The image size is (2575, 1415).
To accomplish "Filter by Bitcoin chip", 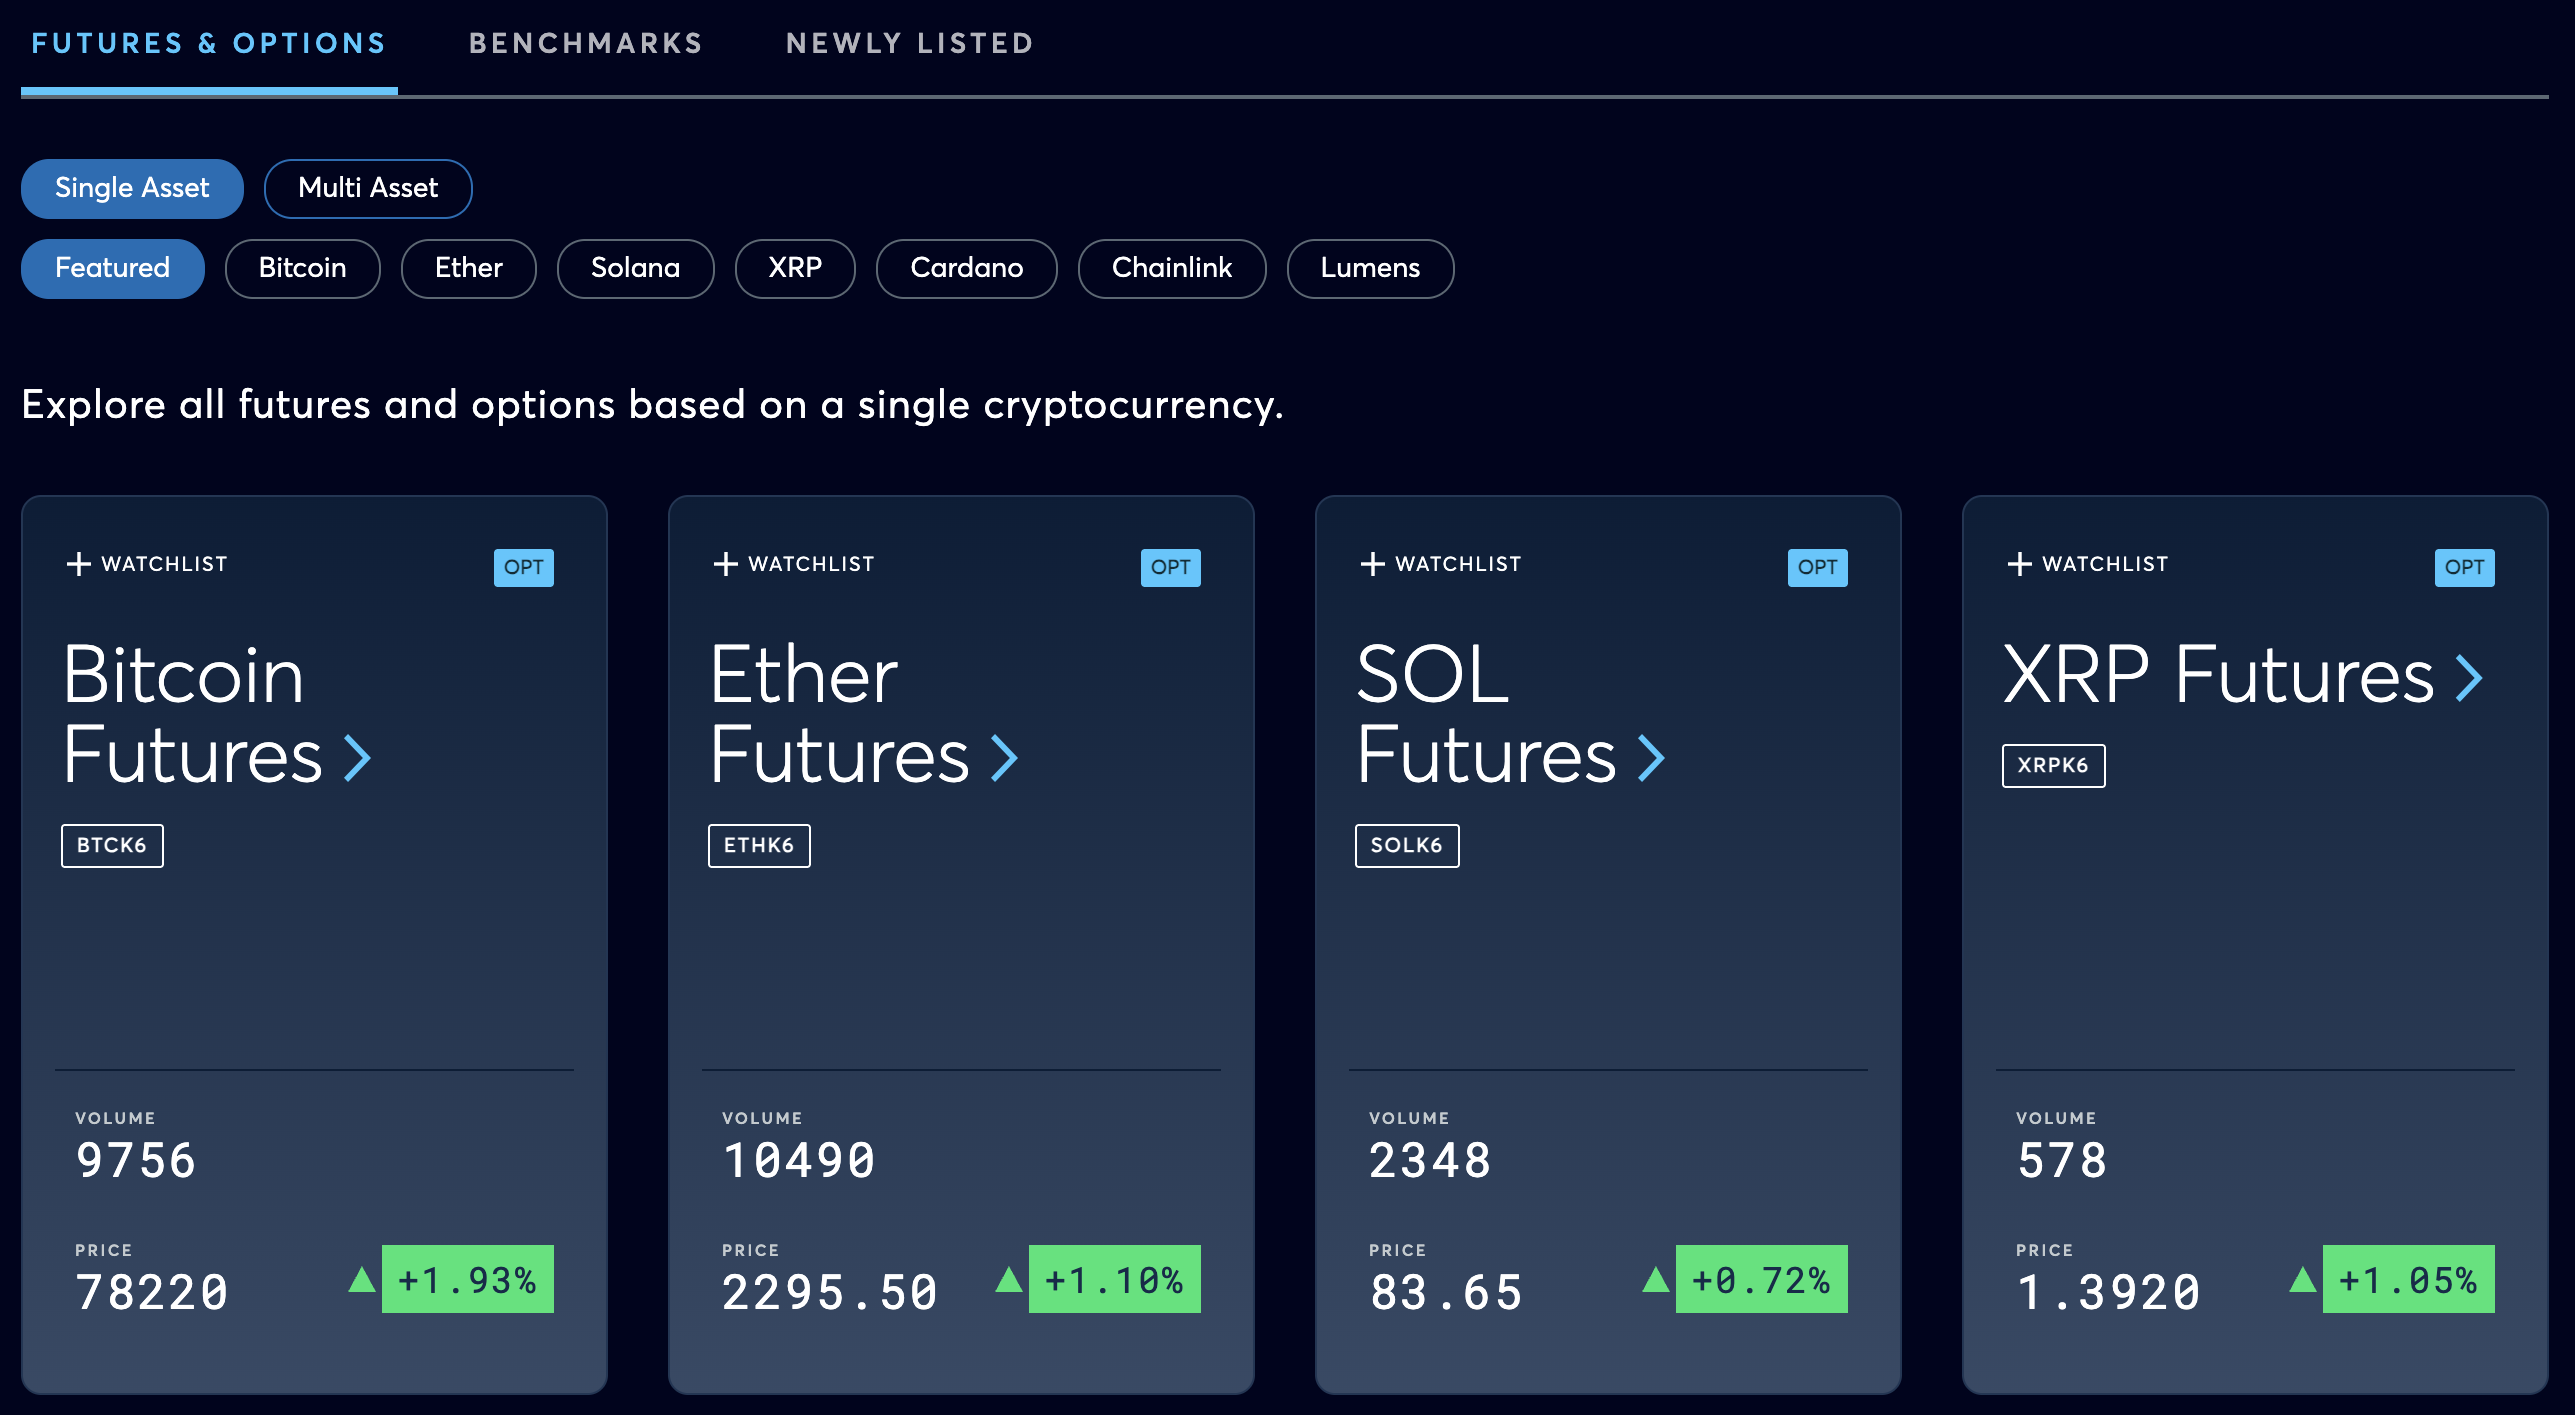I will [303, 268].
